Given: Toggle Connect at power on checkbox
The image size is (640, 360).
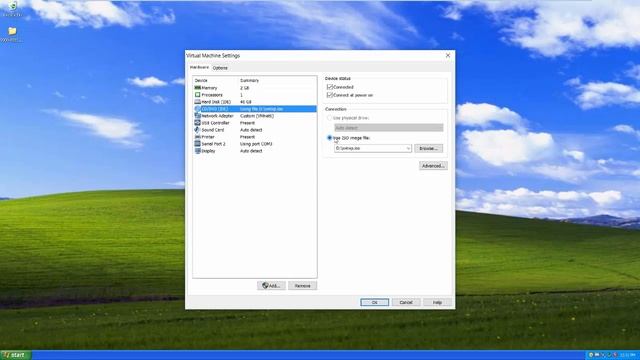Looking at the screenshot, I should point(330,95).
